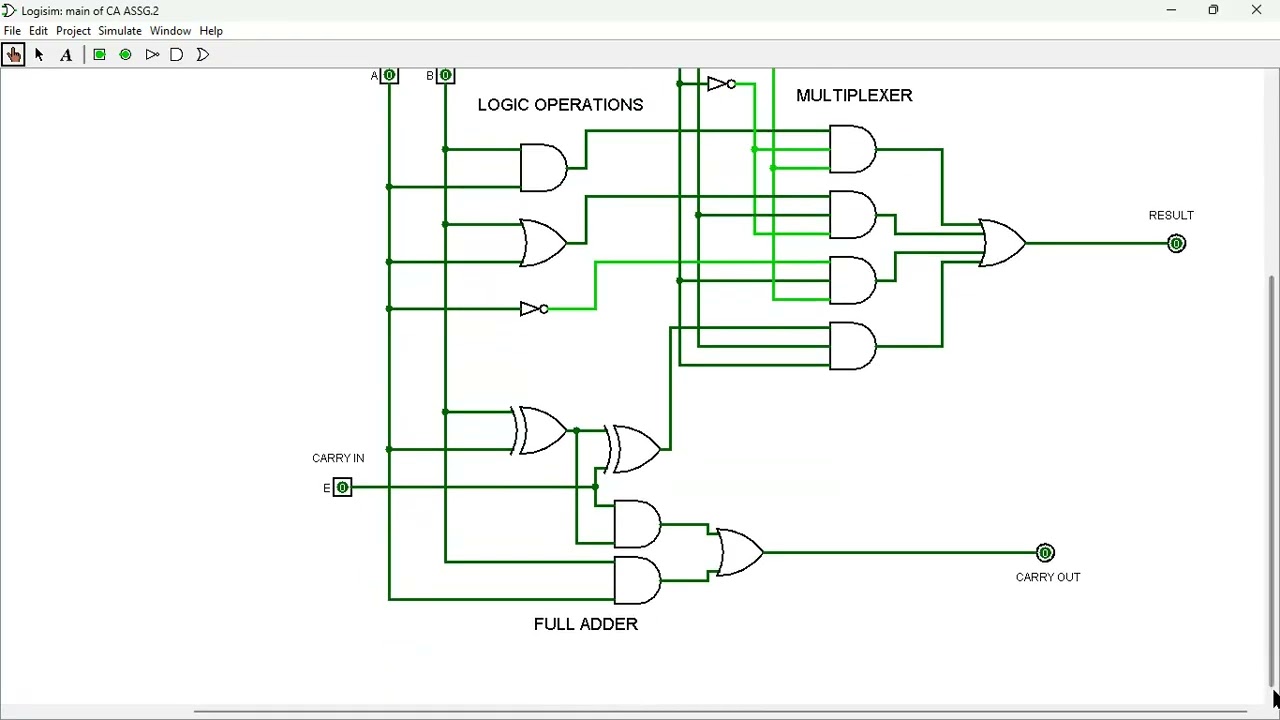Select the arrow Edit tool

click(x=39, y=55)
